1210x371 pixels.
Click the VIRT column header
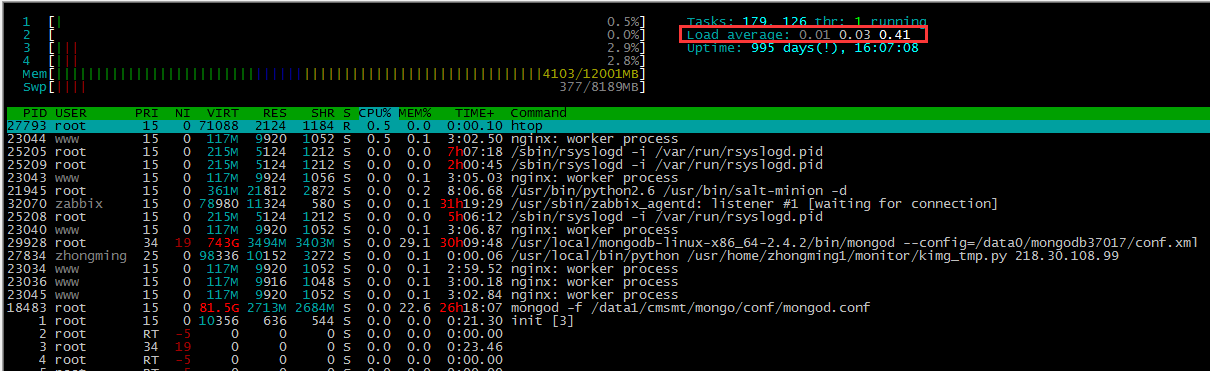(222, 113)
